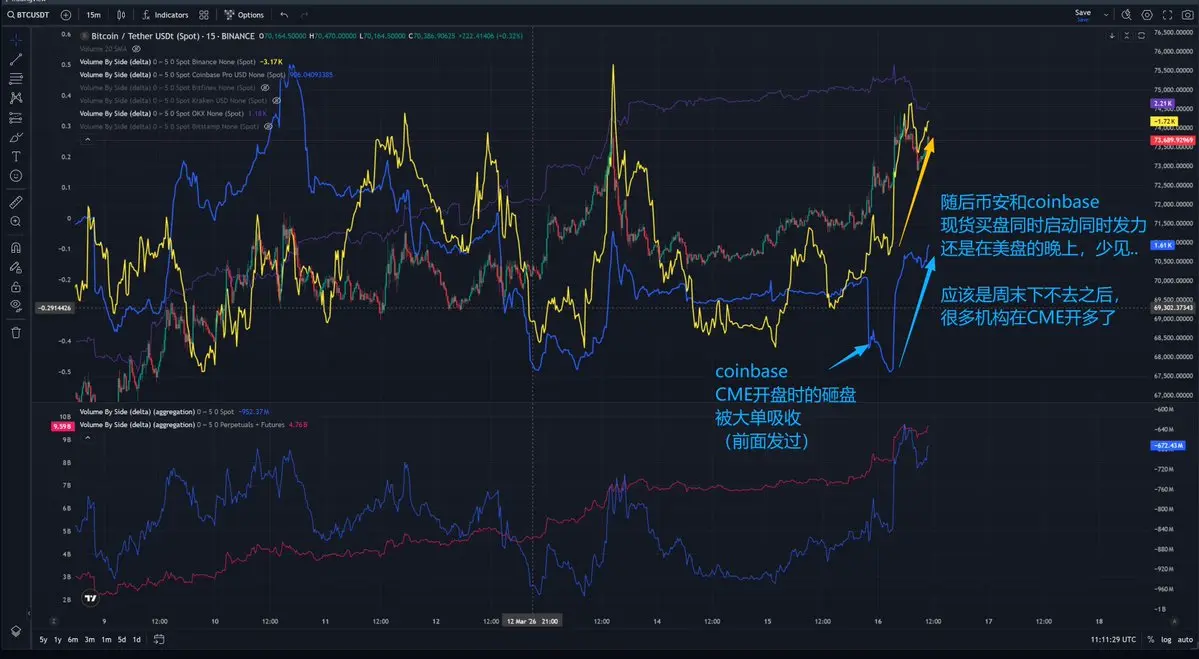This screenshot has width=1199, height=659.
Task: Select the trend line drawing tool
Action: pos(16,59)
